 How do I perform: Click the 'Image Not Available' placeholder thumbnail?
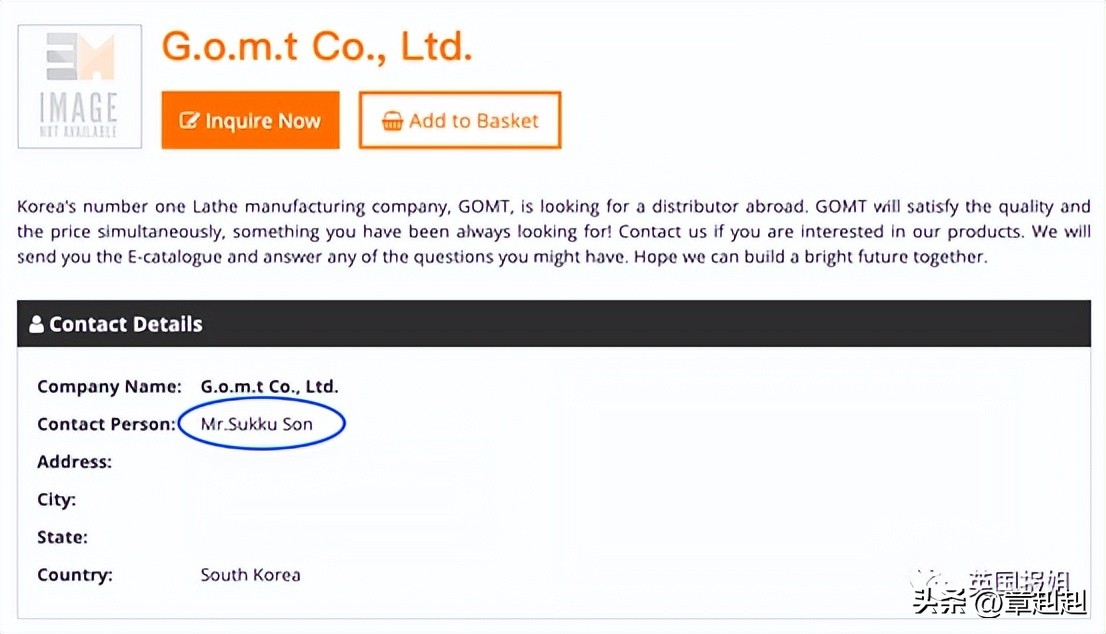[80, 86]
